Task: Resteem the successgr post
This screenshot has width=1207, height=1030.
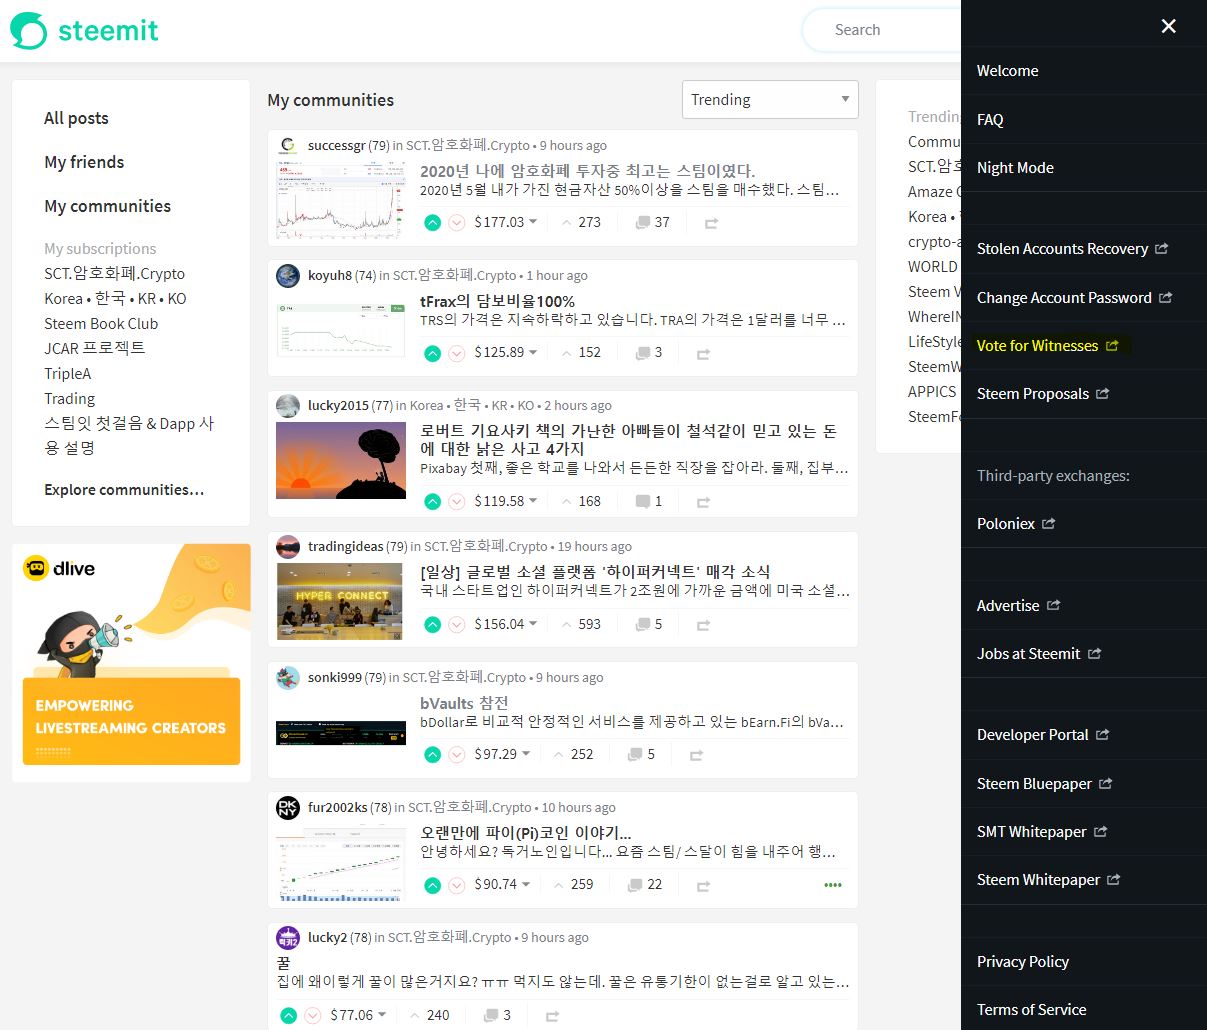Action: click(x=711, y=223)
